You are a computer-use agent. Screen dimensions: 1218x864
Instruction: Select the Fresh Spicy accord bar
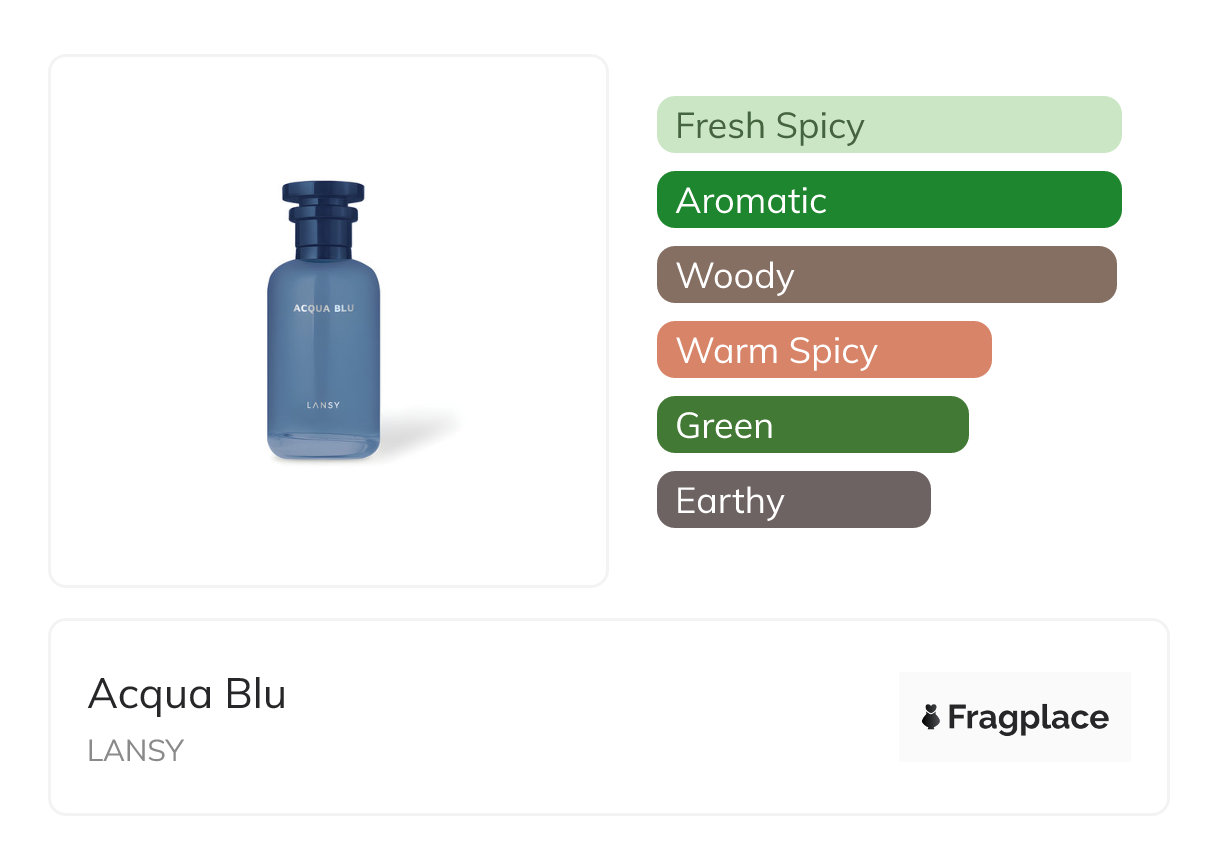888,125
